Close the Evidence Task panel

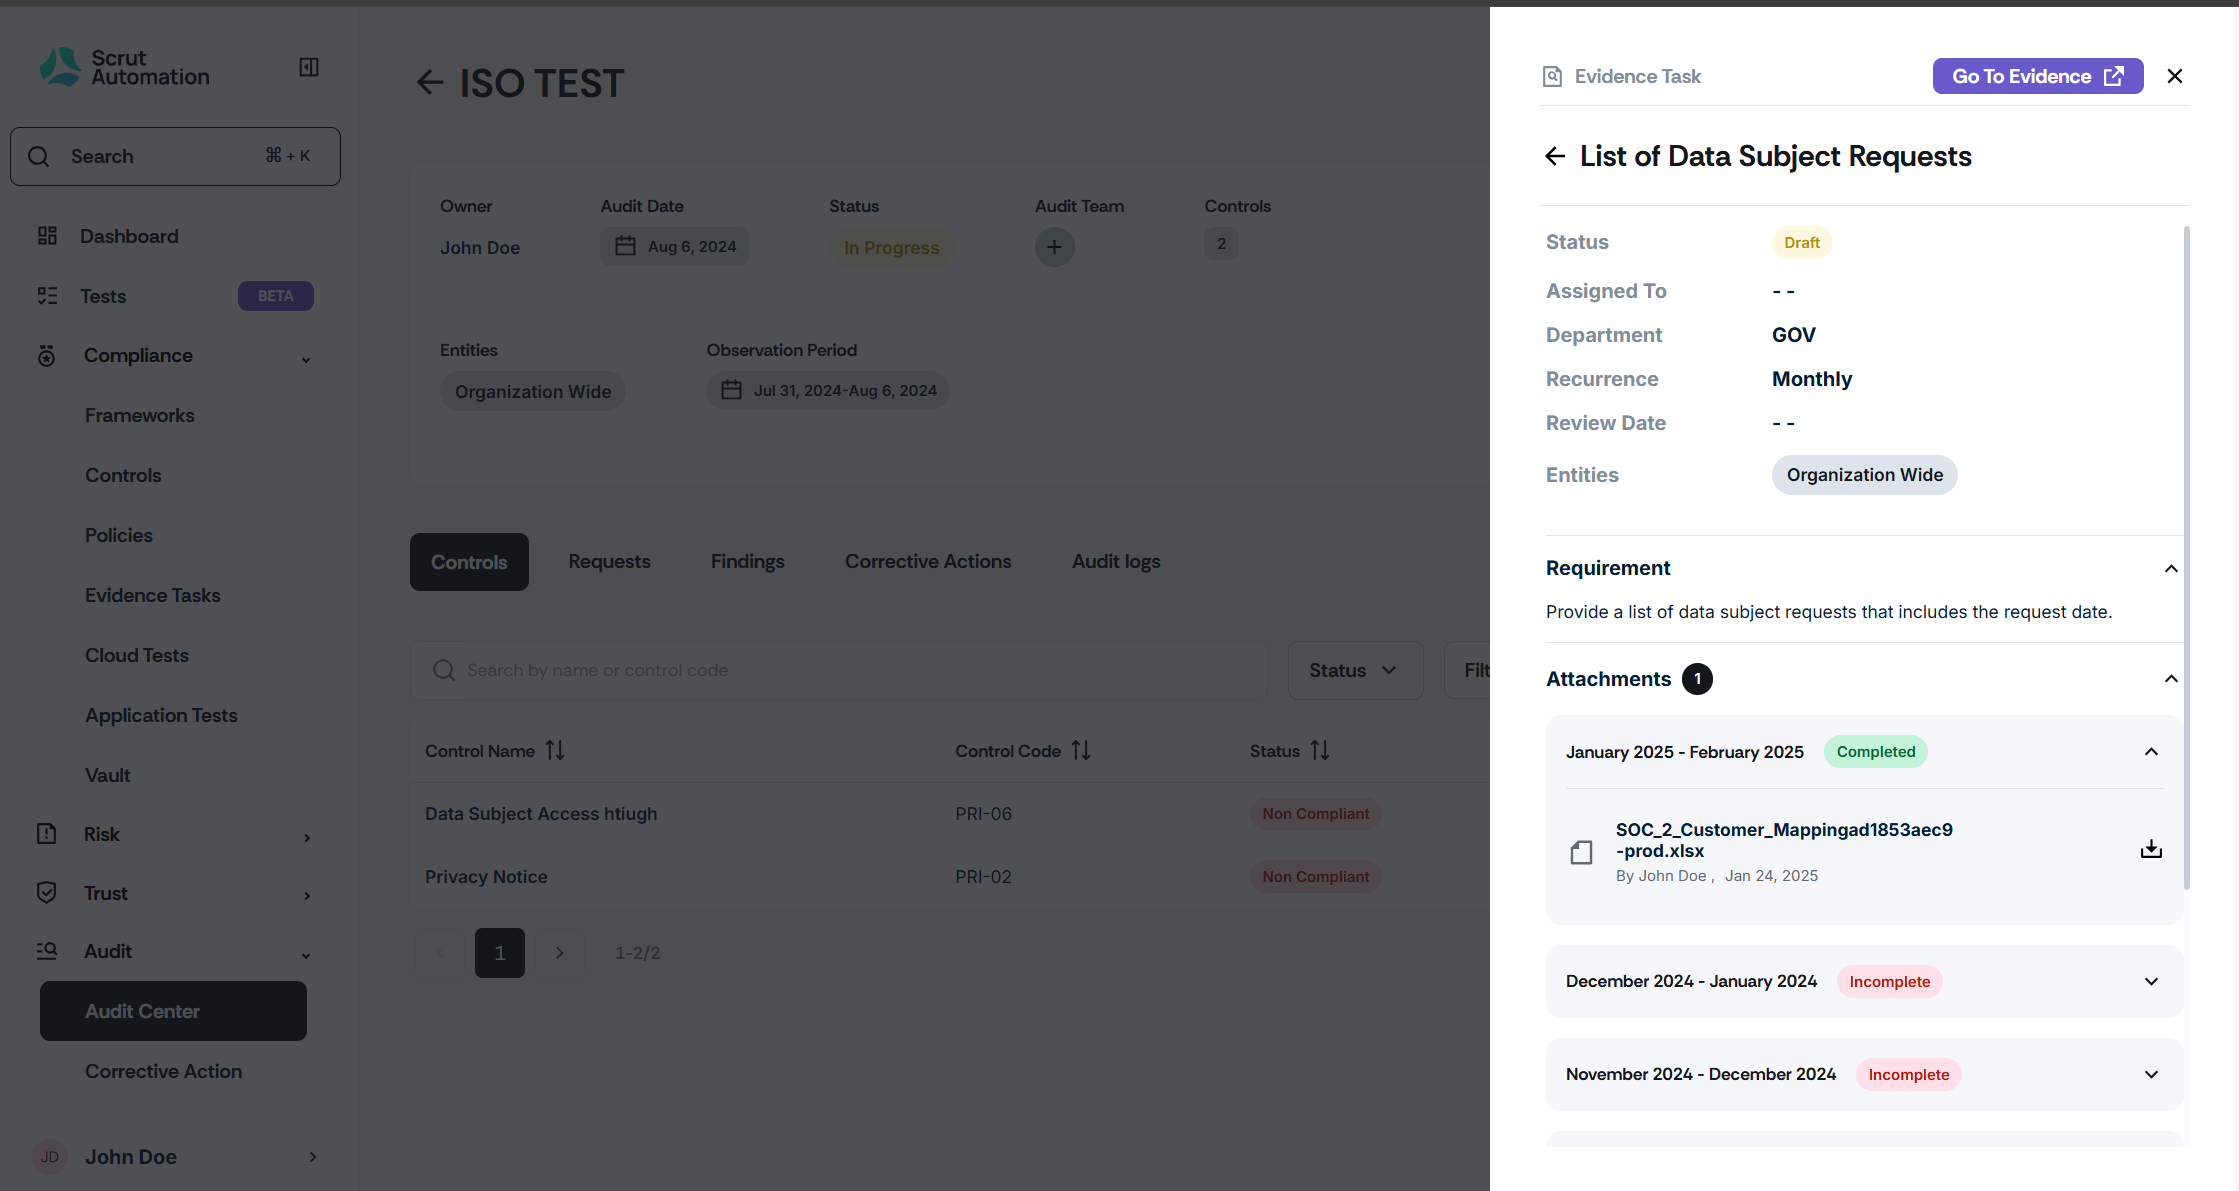click(x=2174, y=76)
